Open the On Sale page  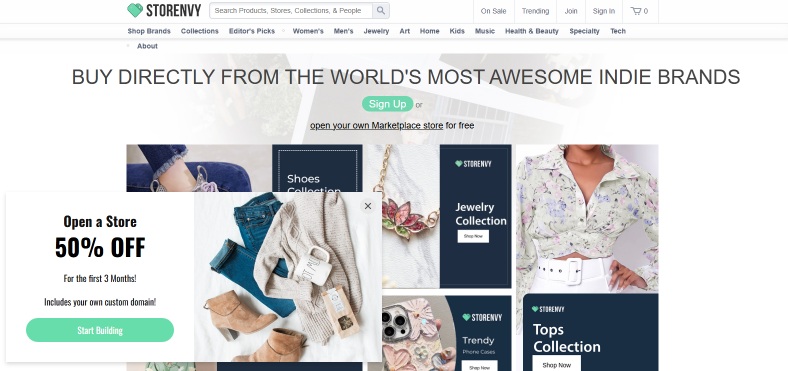click(493, 11)
